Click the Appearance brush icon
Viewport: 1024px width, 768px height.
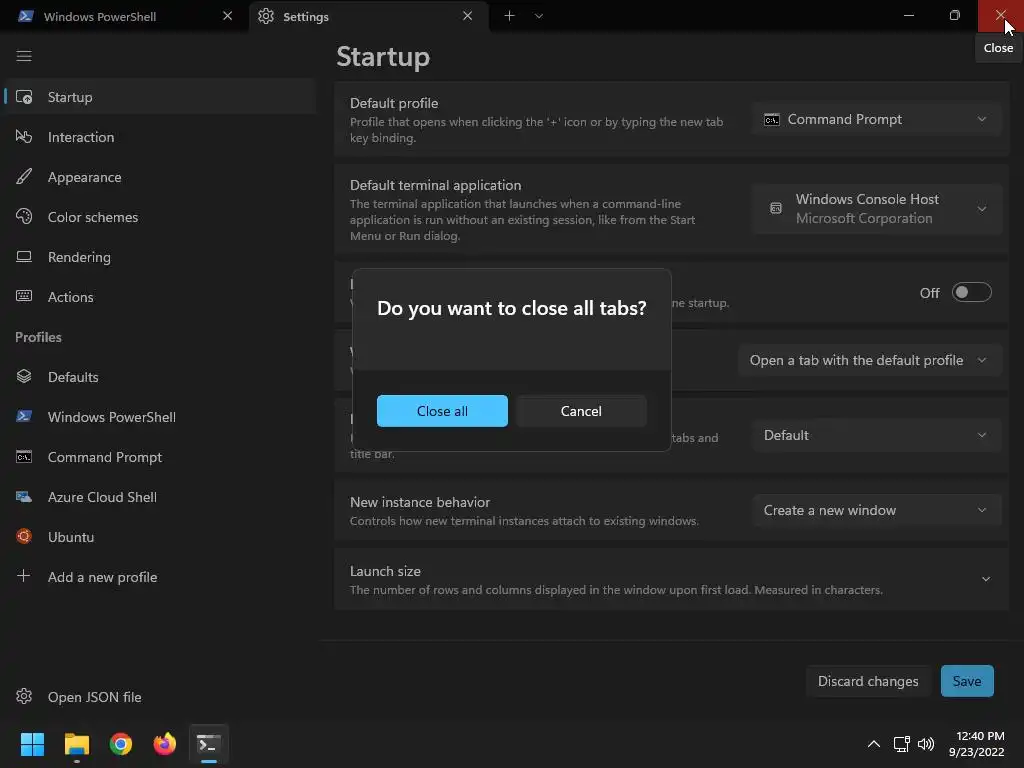[x=24, y=177]
